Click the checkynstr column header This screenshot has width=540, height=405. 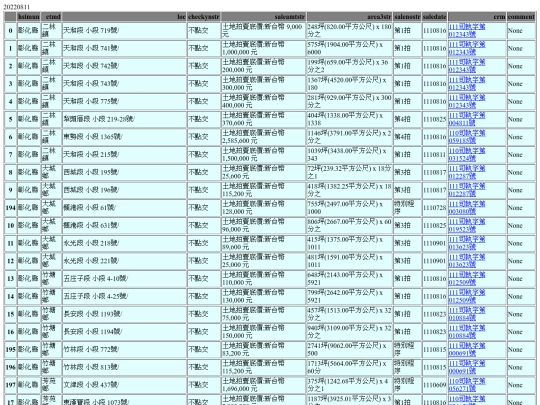[x=204, y=17]
